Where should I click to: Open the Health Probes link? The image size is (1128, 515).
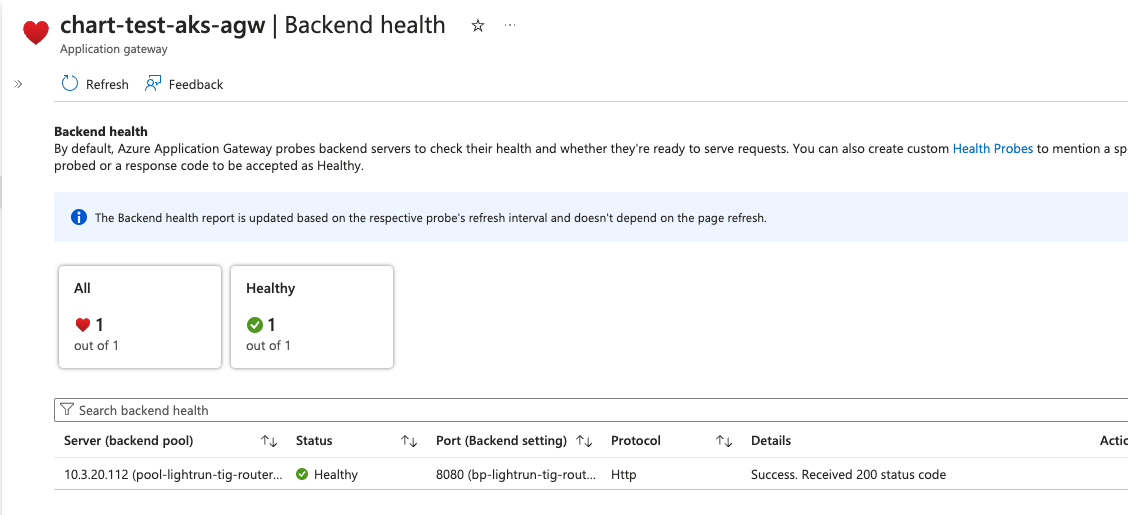point(992,149)
